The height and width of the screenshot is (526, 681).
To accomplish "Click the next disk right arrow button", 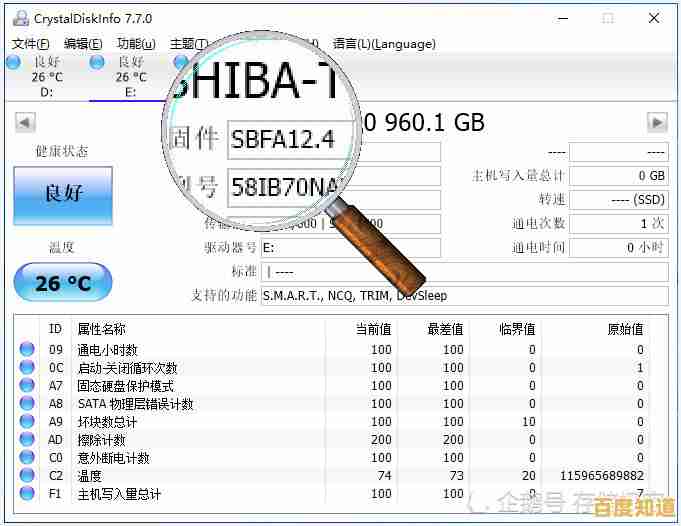I will (x=657, y=122).
